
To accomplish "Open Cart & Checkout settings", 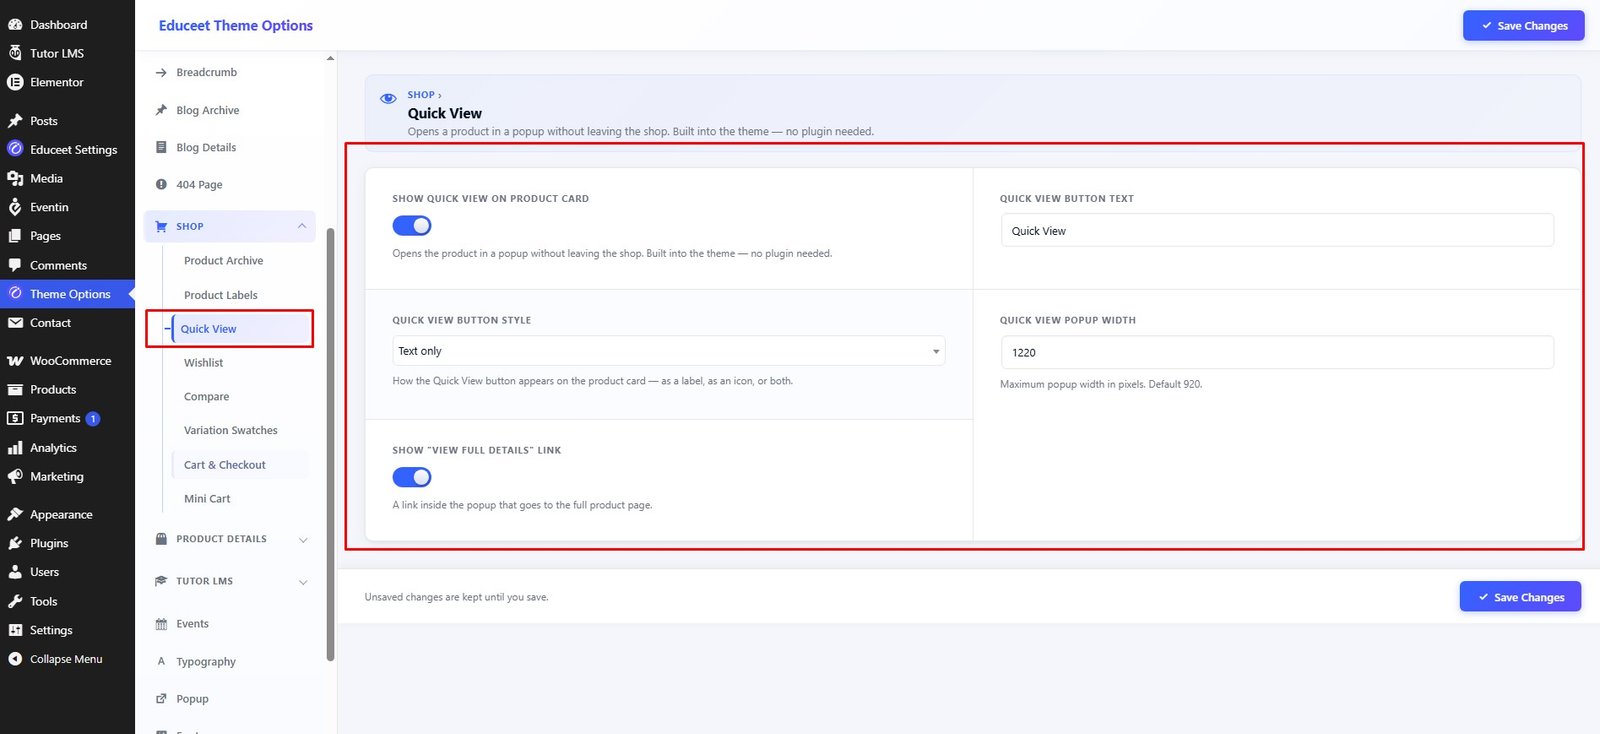I will tap(225, 465).
